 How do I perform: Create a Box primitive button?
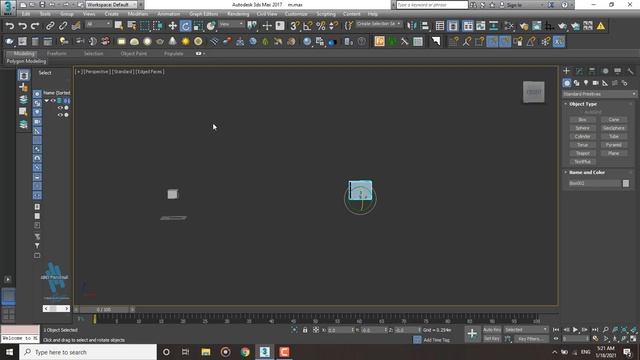pos(582,120)
